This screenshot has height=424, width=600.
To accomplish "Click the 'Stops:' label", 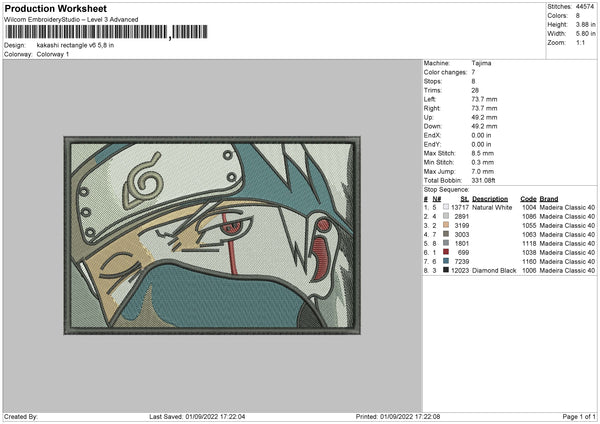I will [x=433, y=81].
